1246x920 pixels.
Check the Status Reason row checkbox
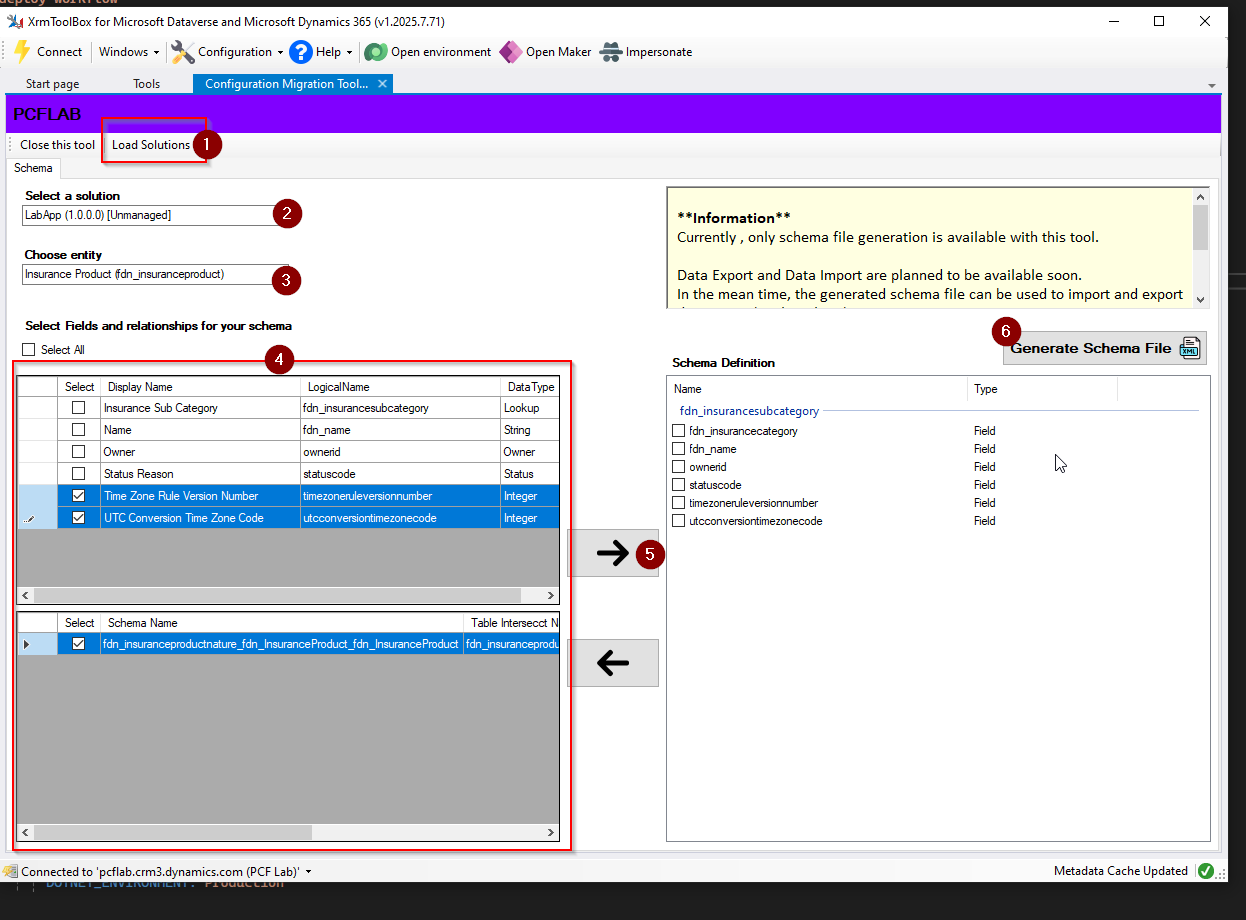(78, 474)
